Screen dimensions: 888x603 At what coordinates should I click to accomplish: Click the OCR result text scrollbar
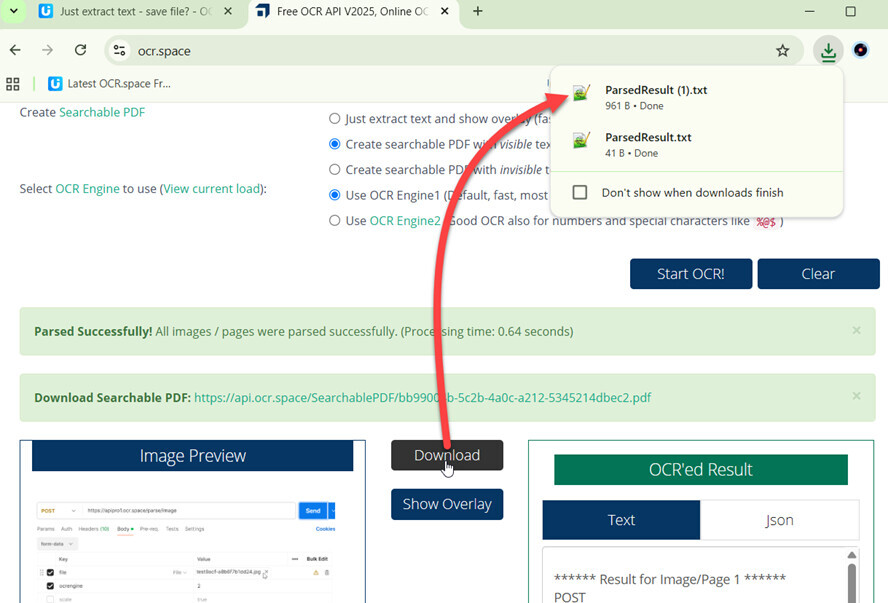click(x=852, y=580)
